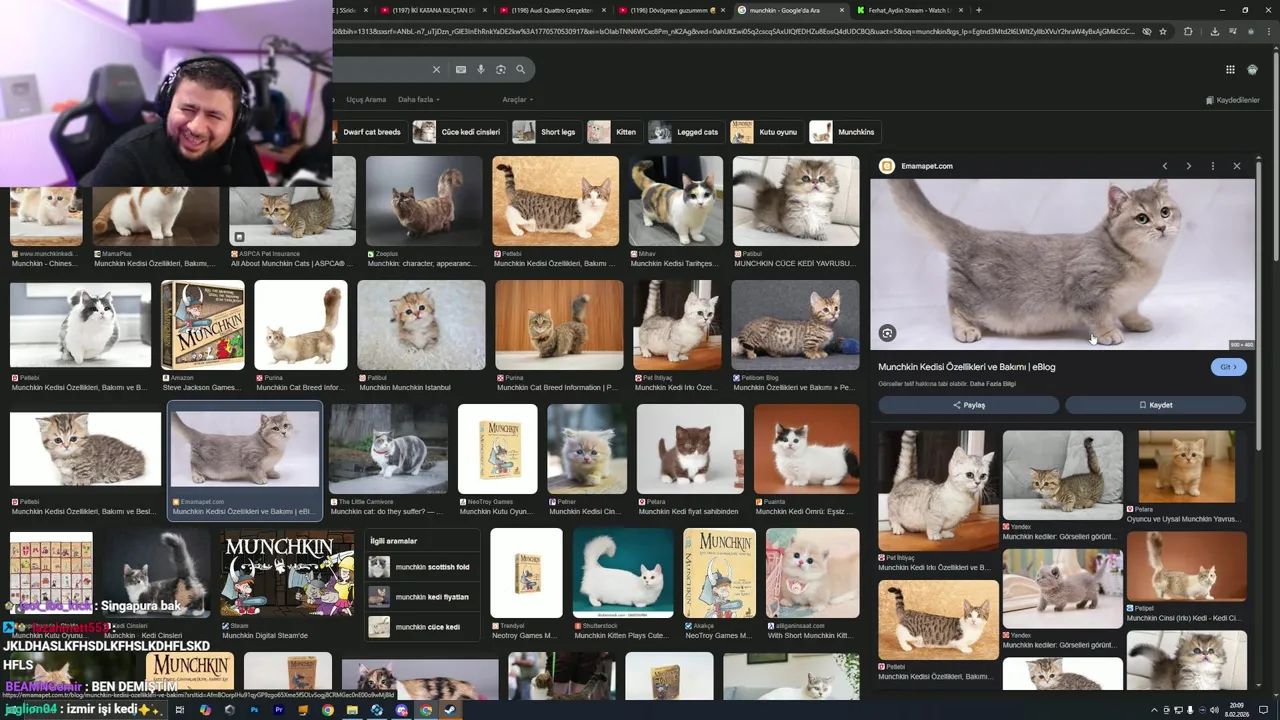Open Munchkin Kedisi Özellikleri ve Bakımı eBlog title
The width and height of the screenshot is (1280, 720).
pyautogui.click(x=967, y=367)
